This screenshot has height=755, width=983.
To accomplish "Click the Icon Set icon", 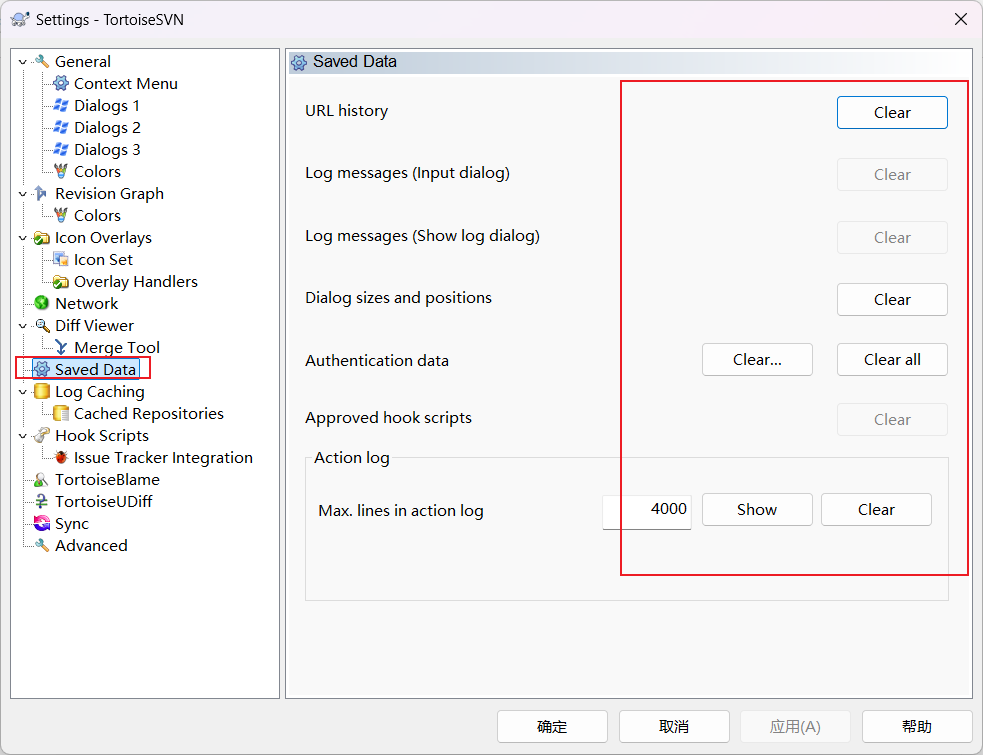I will (61, 260).
